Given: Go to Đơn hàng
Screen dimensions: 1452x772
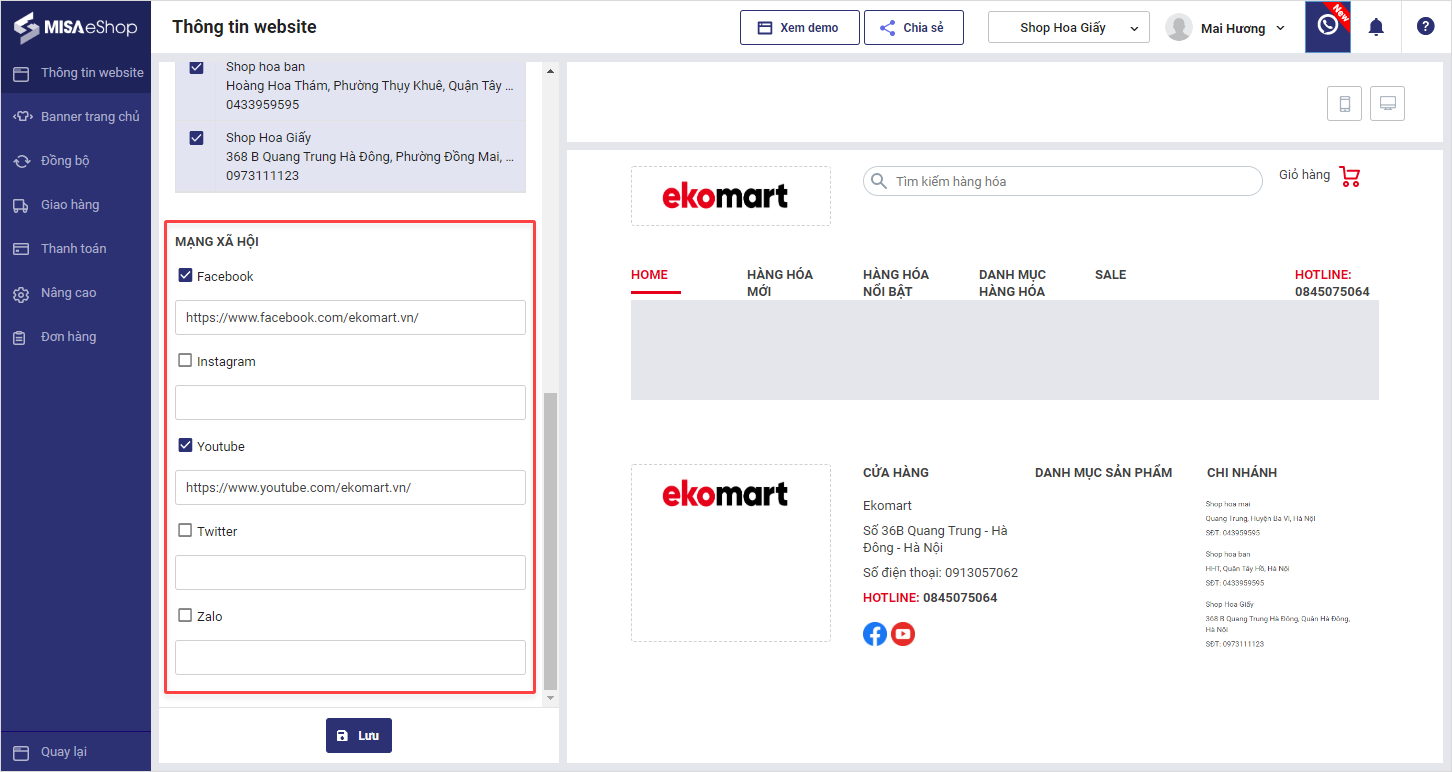Looking at the screenshot, I should pos(76,337).
